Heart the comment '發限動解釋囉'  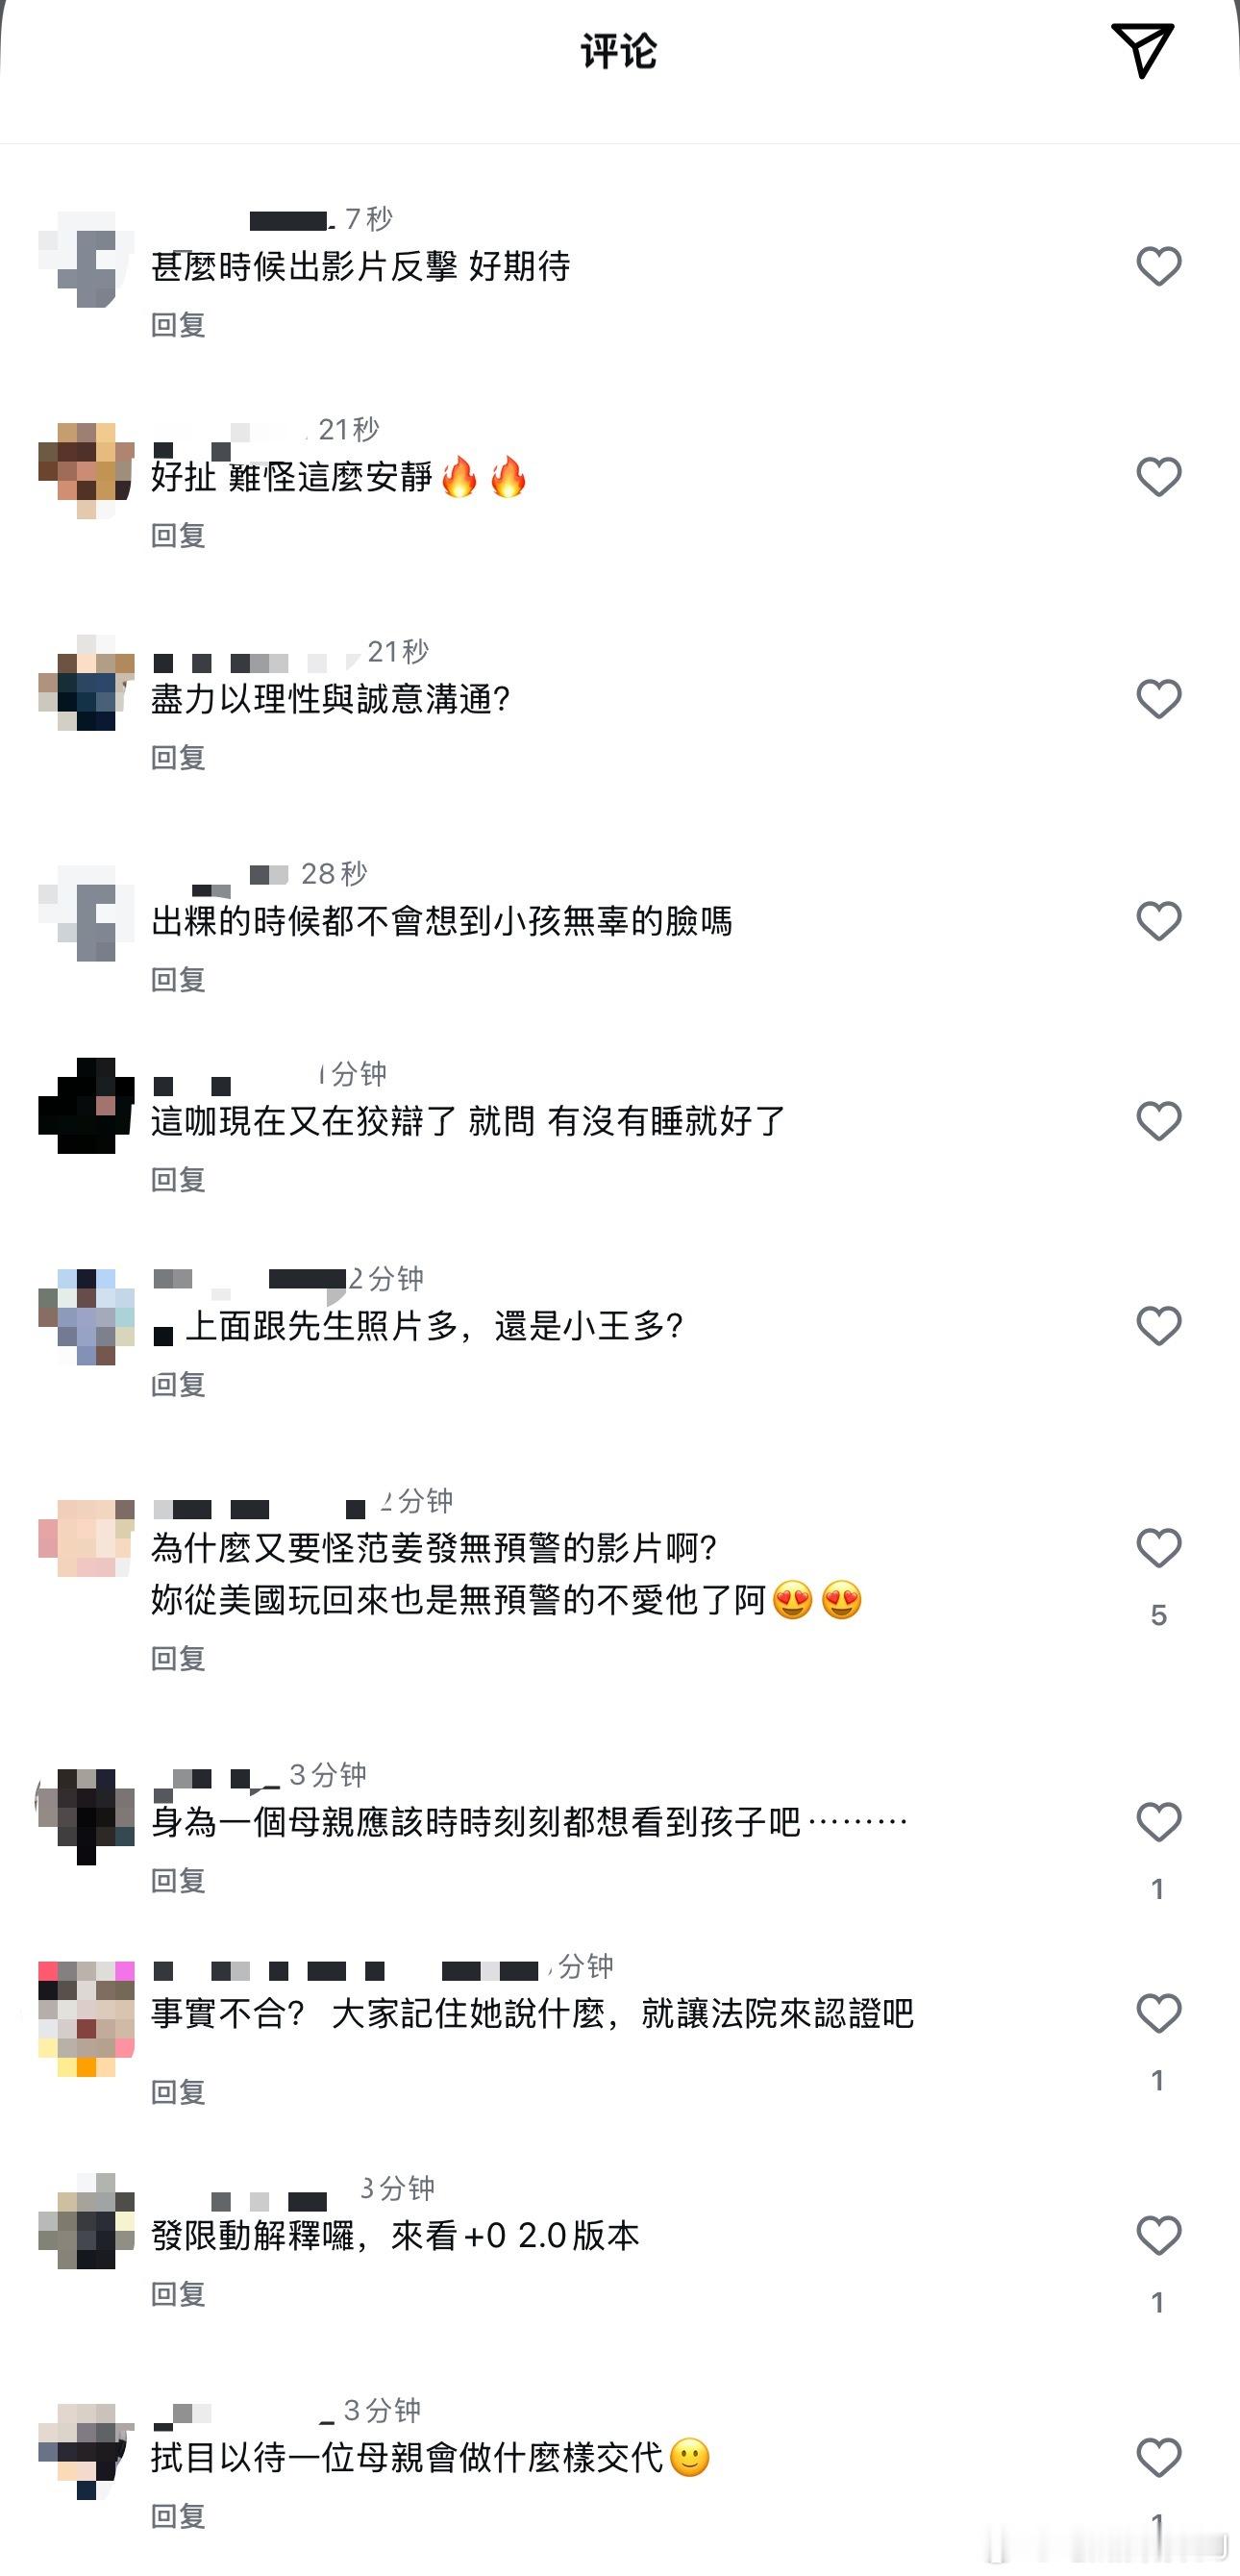click(1159, 2235)
